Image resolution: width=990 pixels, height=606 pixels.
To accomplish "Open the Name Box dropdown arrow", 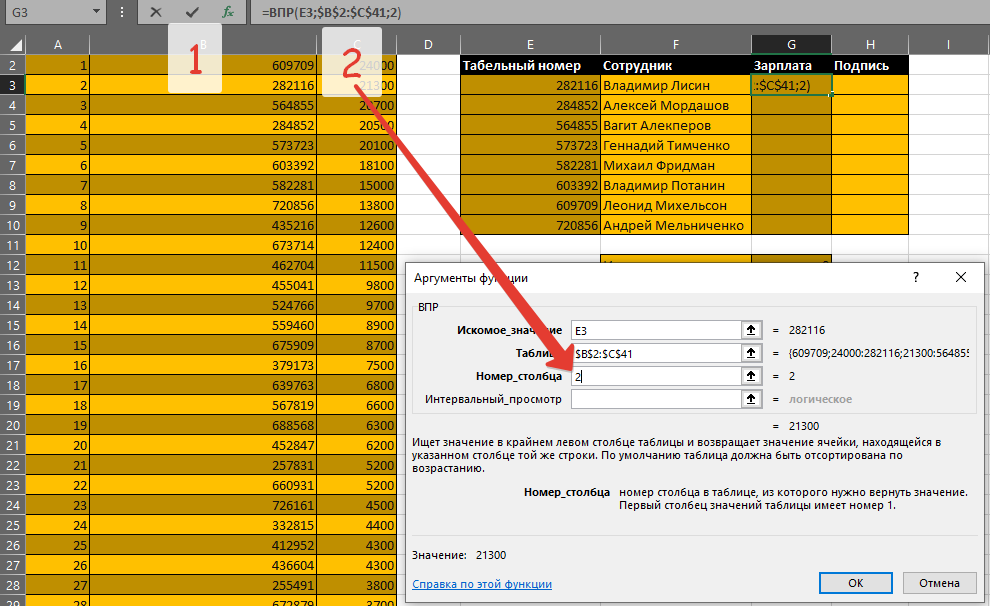I will [95, 13].
